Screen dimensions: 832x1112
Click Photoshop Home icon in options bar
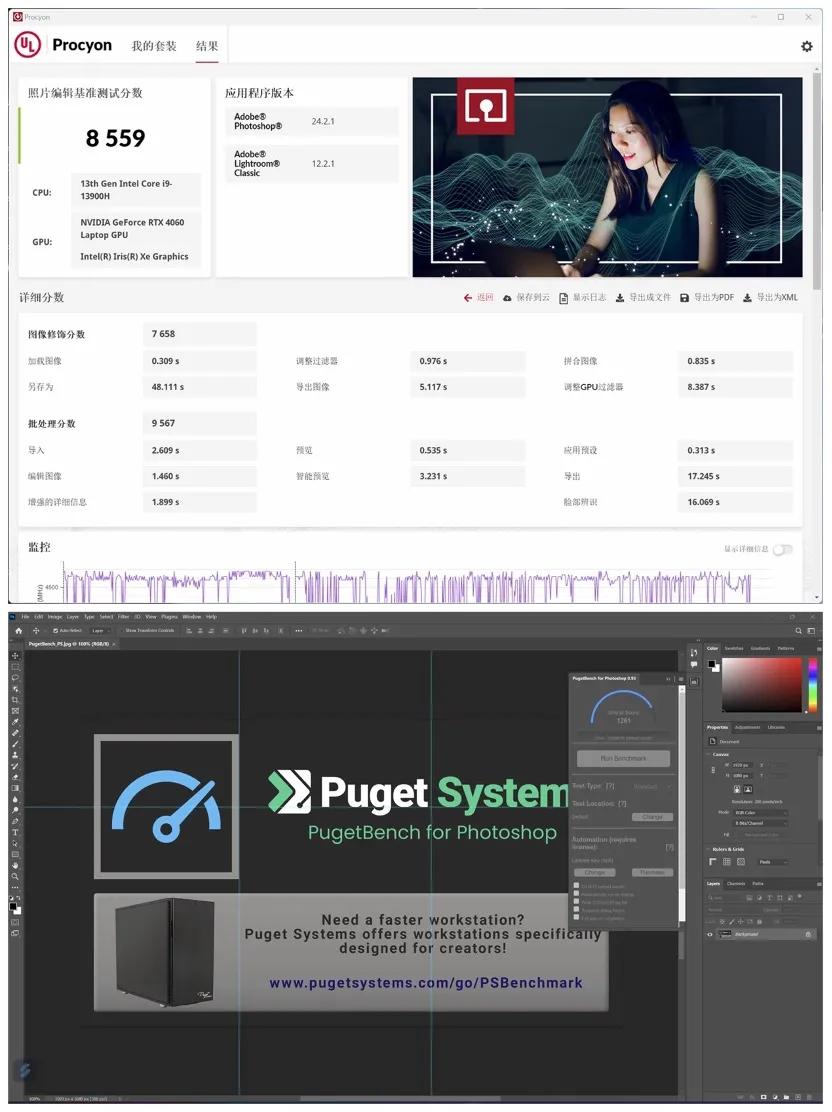[x=18, y=630]
